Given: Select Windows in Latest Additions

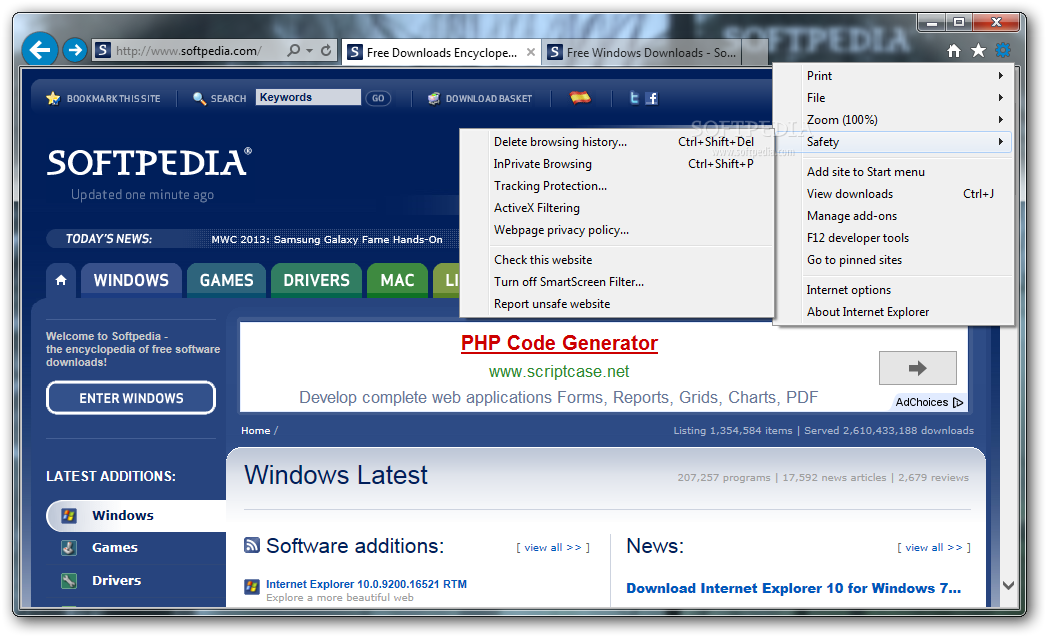Looking at the screenshot, I should point(136,515).
